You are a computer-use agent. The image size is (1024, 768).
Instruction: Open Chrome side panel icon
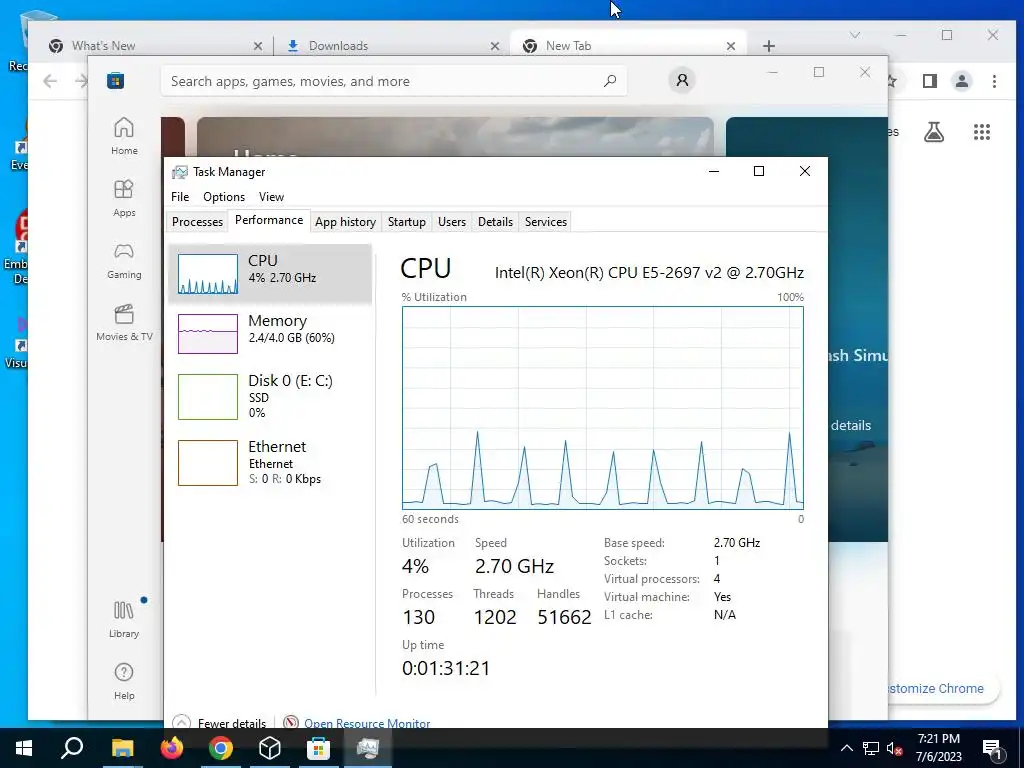point(929,81)
